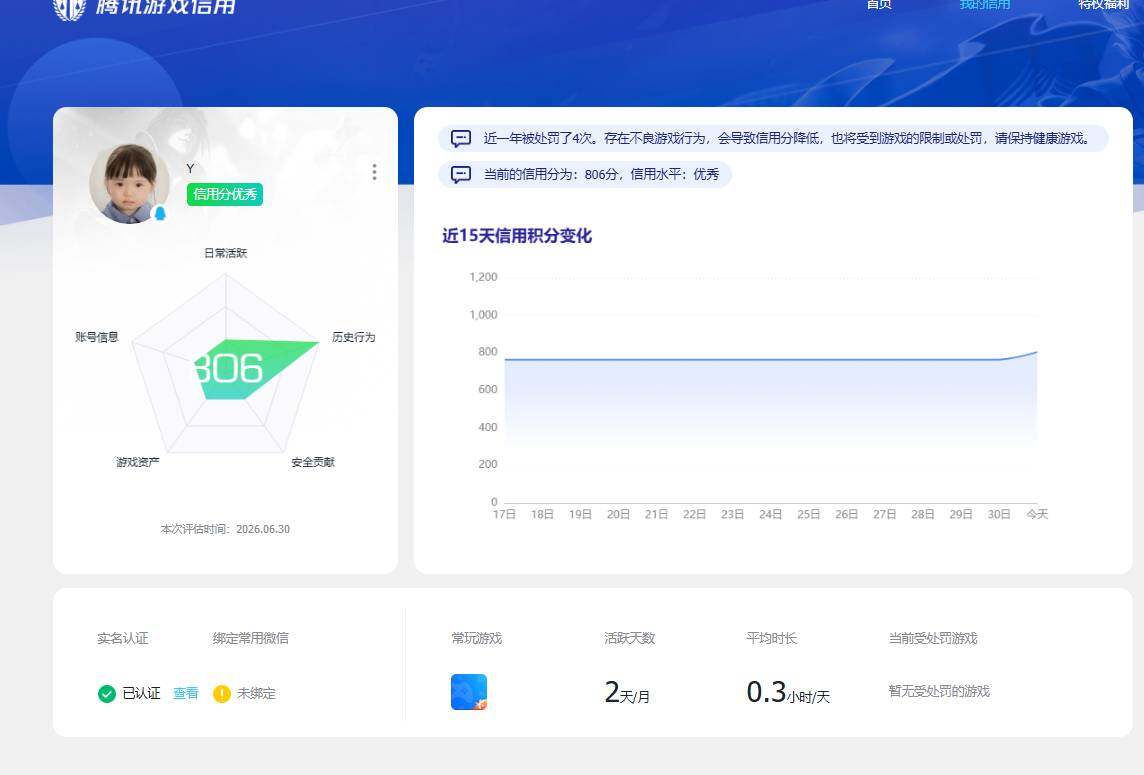Click the user avatar photo

click(129, 183)
